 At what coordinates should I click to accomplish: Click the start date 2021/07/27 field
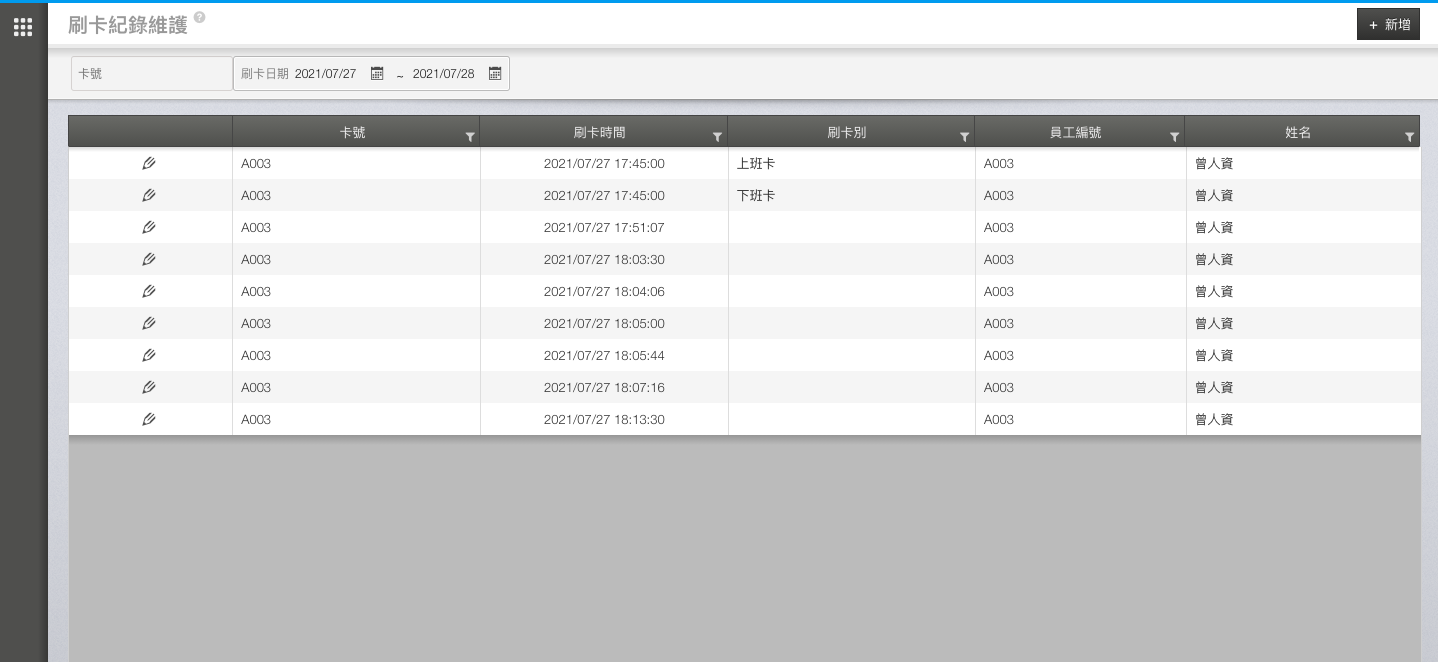[x=326, y=74]
